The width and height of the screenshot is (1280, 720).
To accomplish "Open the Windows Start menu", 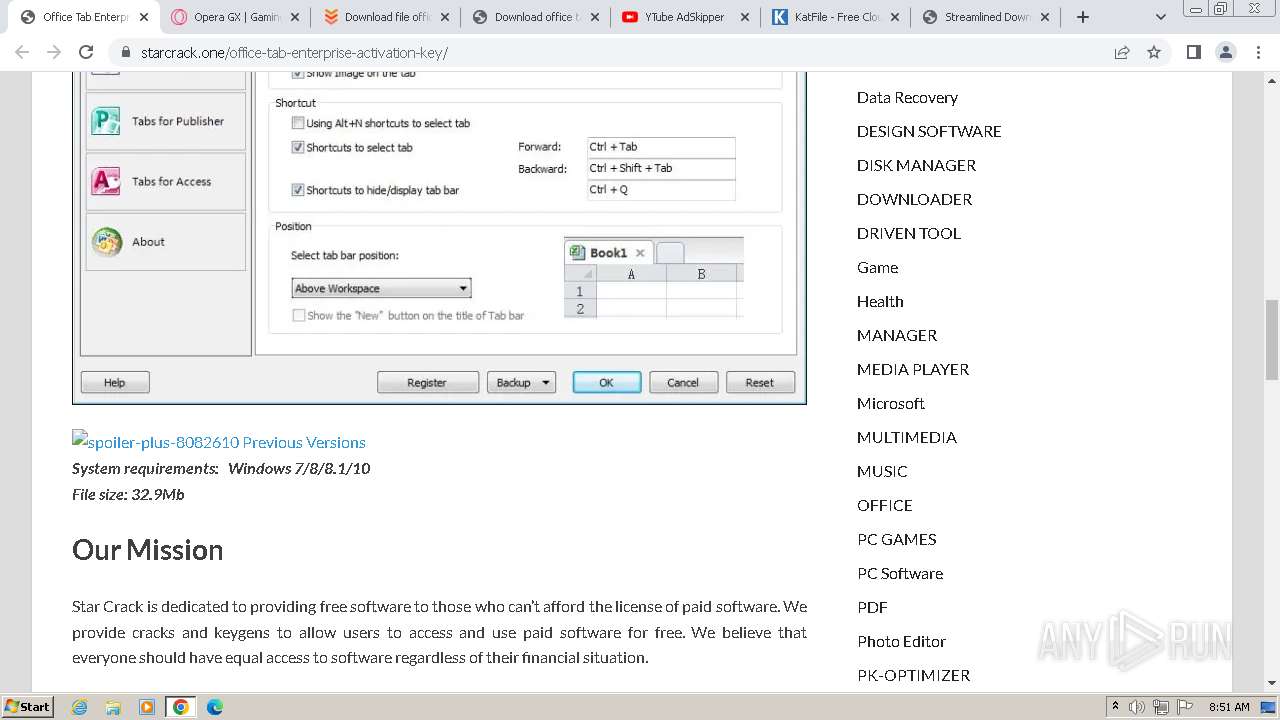I will click(27, 707).
